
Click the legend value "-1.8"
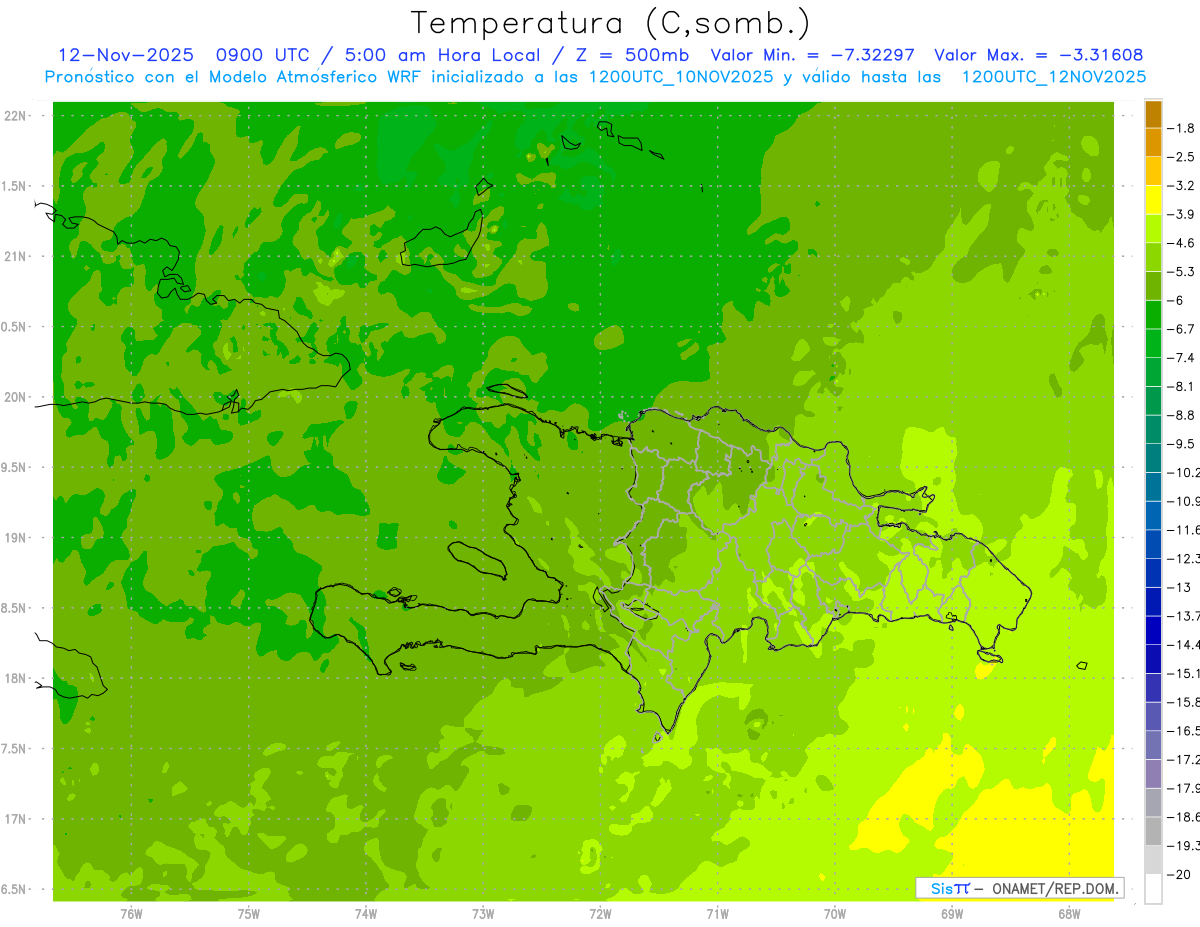(x=1182, y=128)
